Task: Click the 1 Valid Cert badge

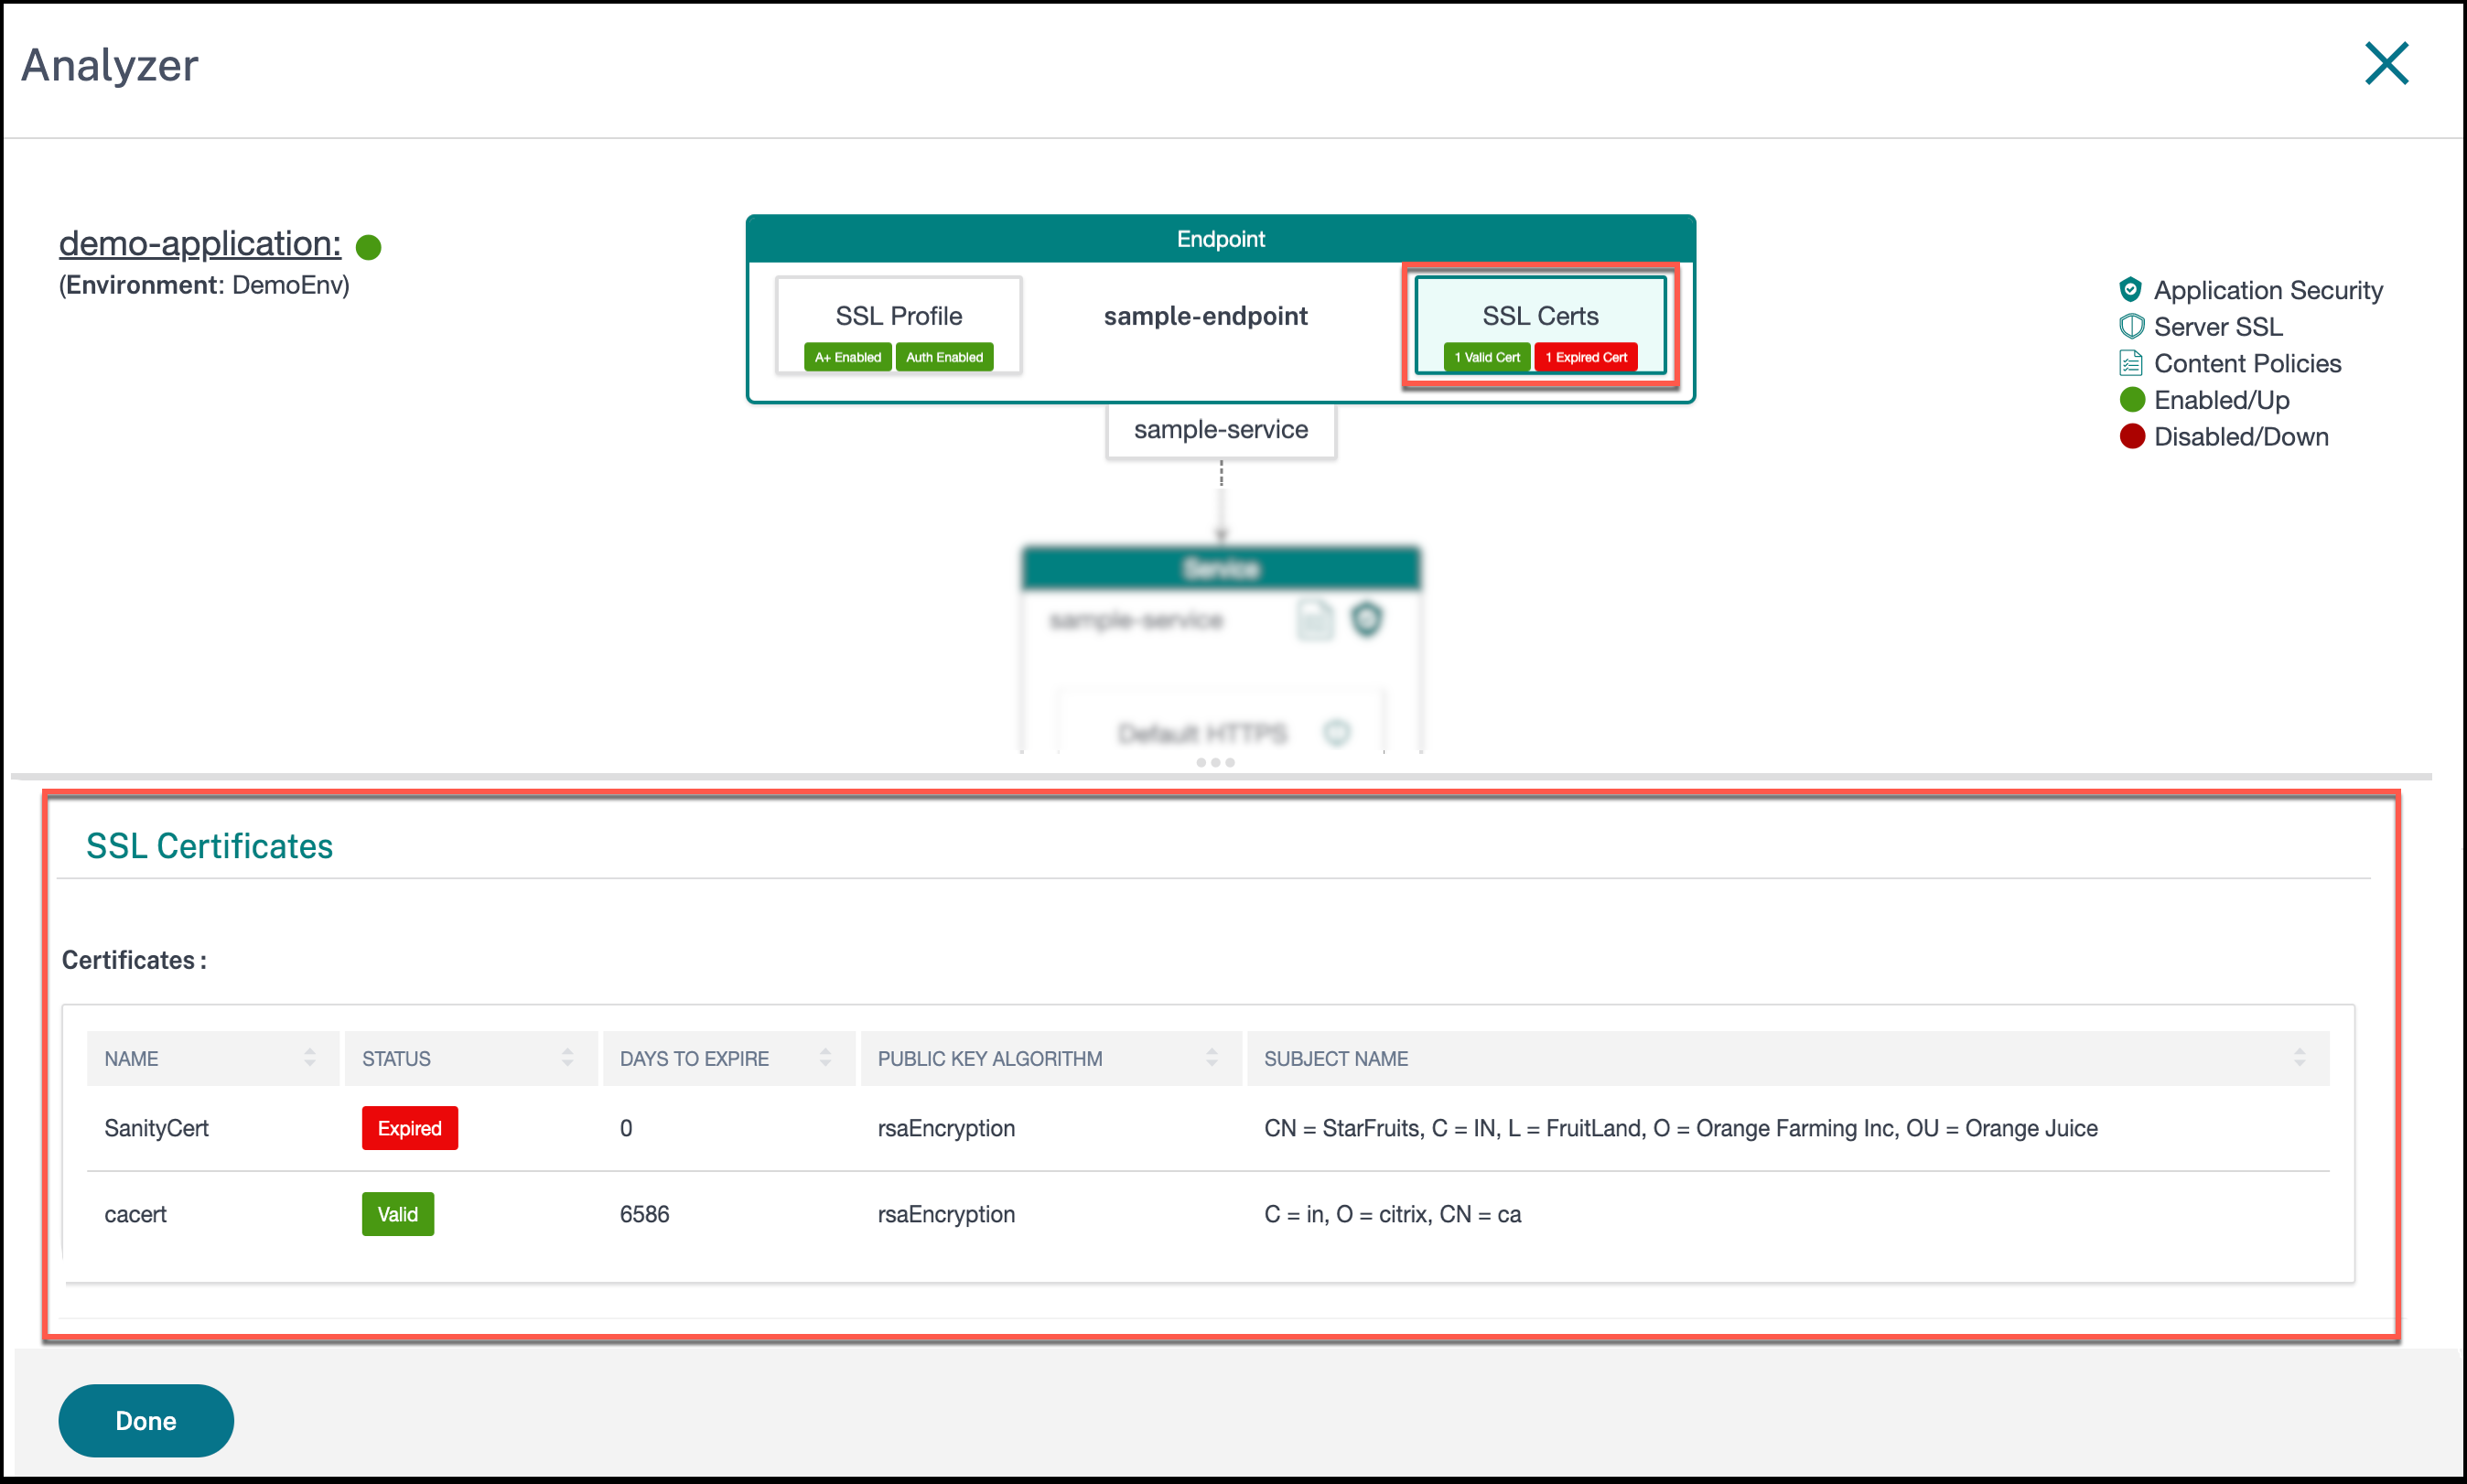Action: click(1487, 357)
